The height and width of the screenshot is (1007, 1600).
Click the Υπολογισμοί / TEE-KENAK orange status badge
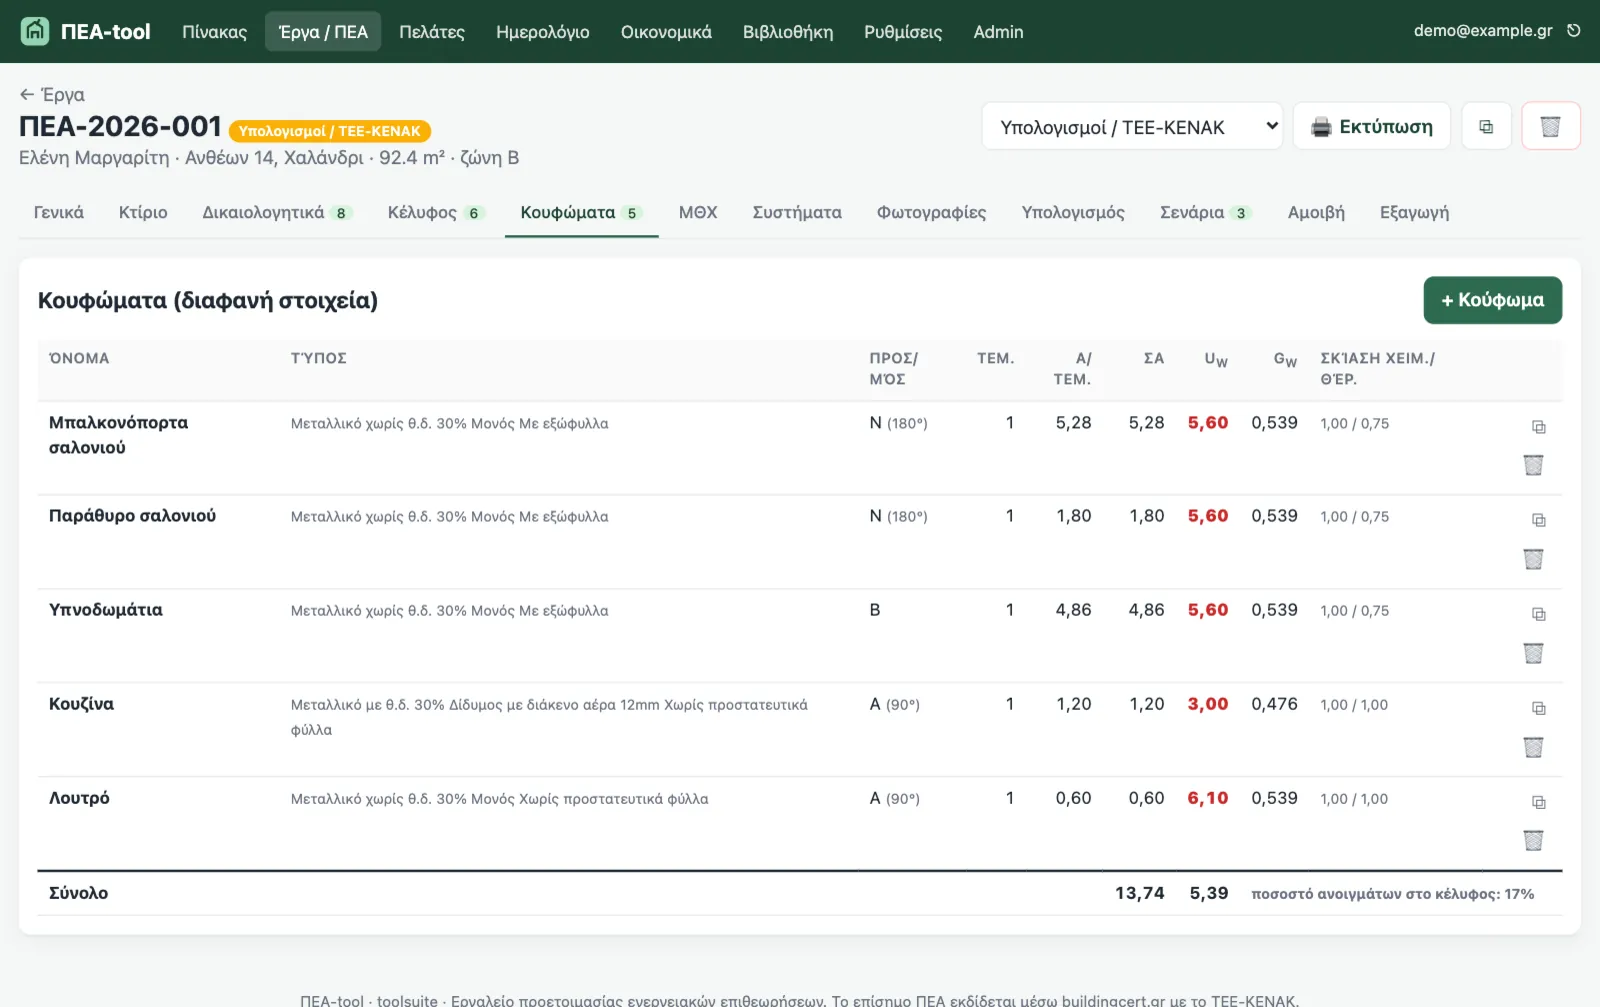pos(330,131)
